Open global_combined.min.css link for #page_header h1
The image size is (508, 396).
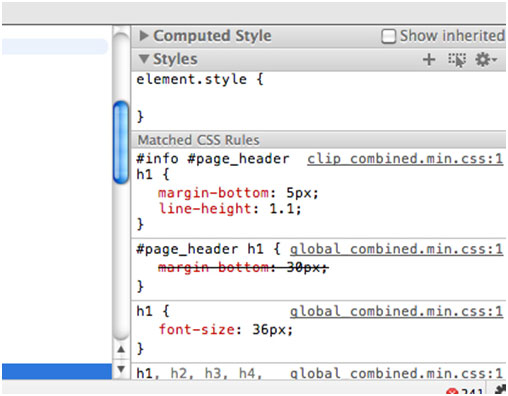click(396, 249)
